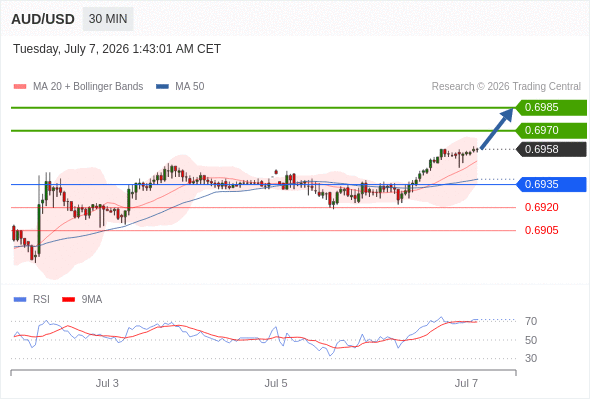
Task: Click the 30 MIN timeframe badge
Action: click(108, 19)
